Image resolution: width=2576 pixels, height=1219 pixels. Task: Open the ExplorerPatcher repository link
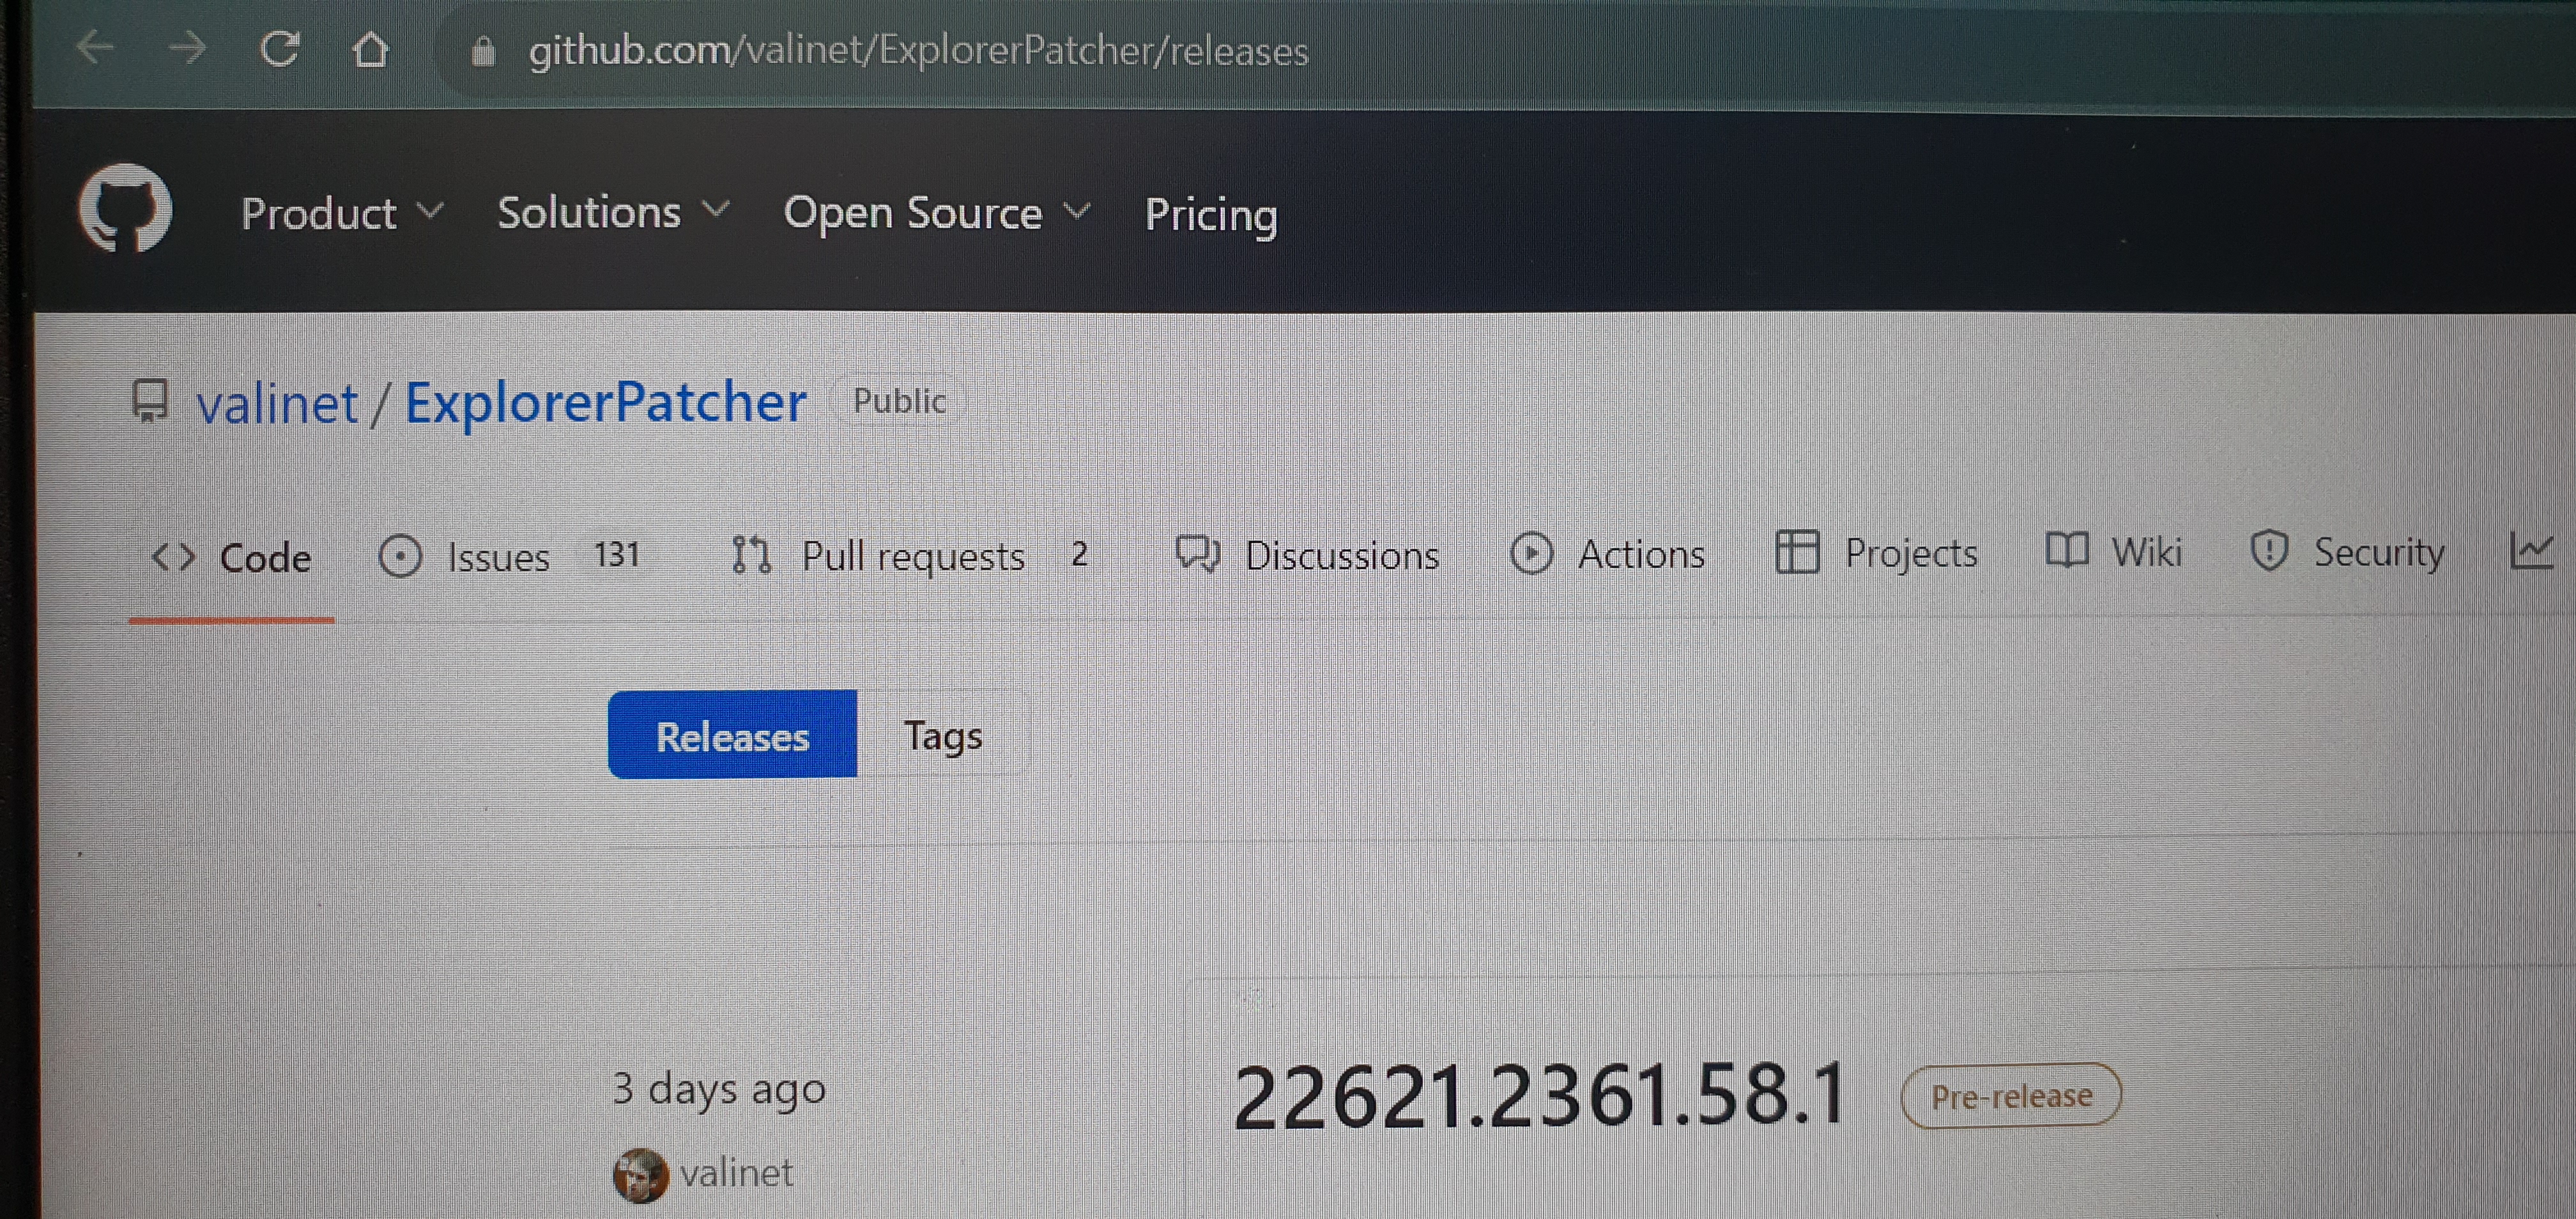[605, 403]
